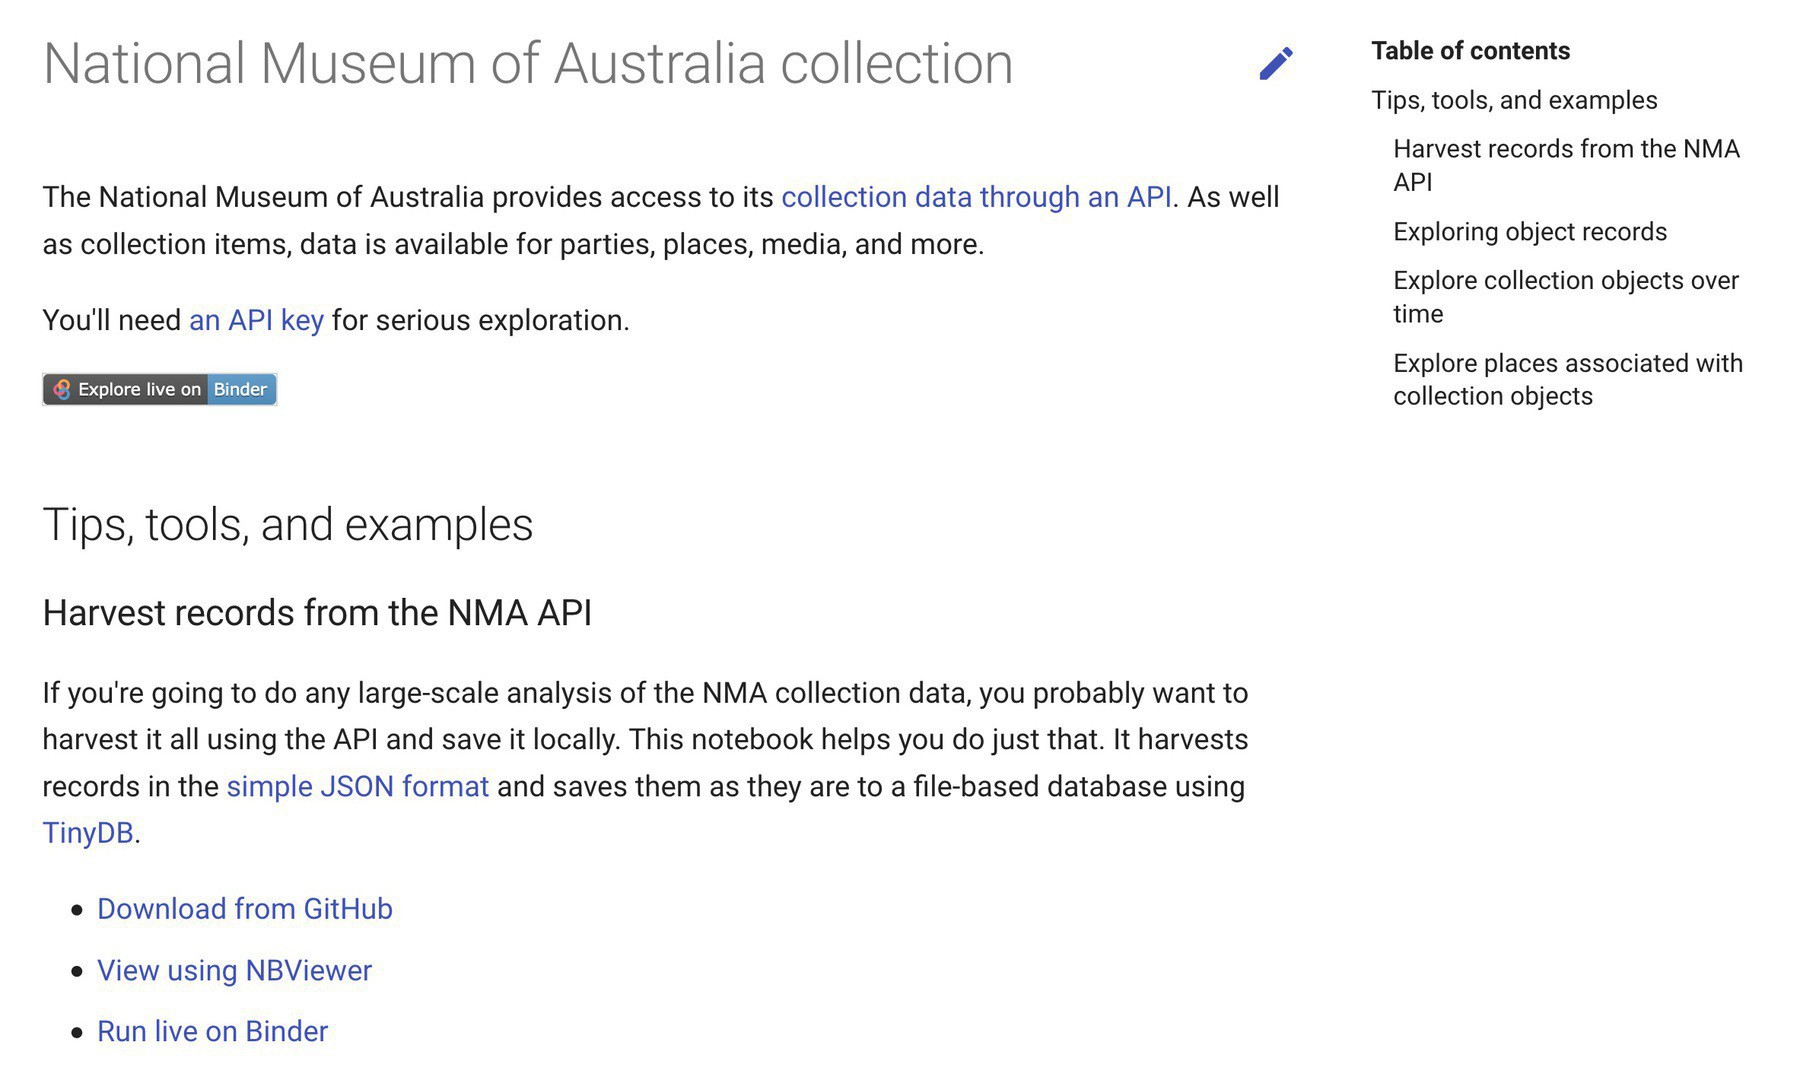The image size is (1800, 1077).
Task: Jump to Tips, tools, and examples in contents
Action: (x=1514, y=100)
